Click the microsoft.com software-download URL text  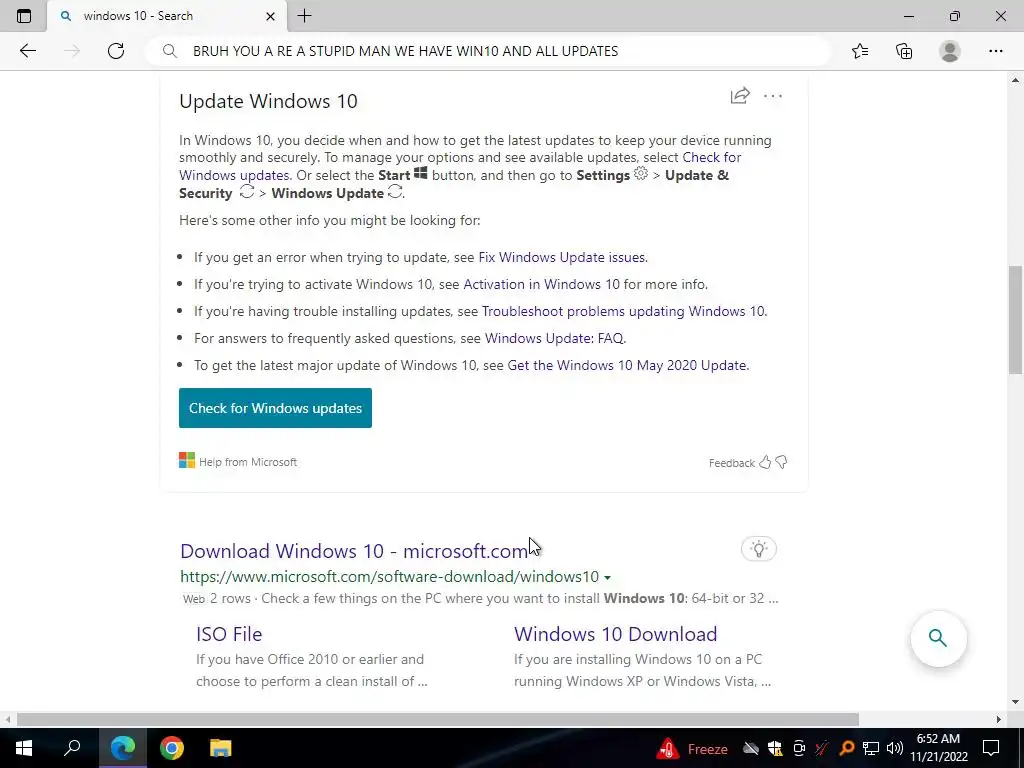coord(389,577)
